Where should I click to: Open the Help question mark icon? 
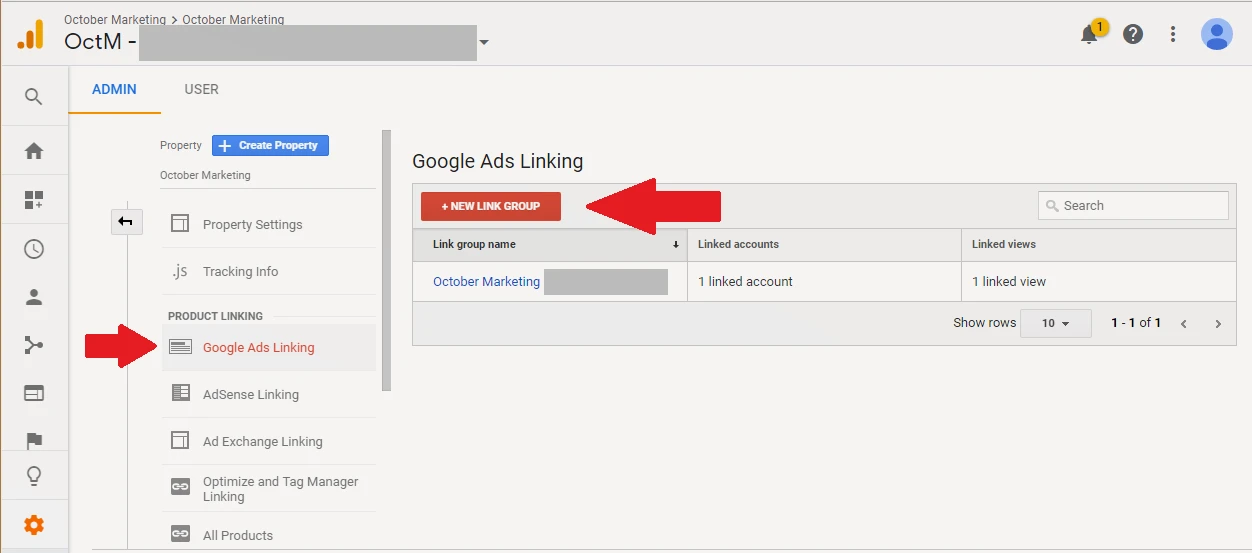(1133, 34)
